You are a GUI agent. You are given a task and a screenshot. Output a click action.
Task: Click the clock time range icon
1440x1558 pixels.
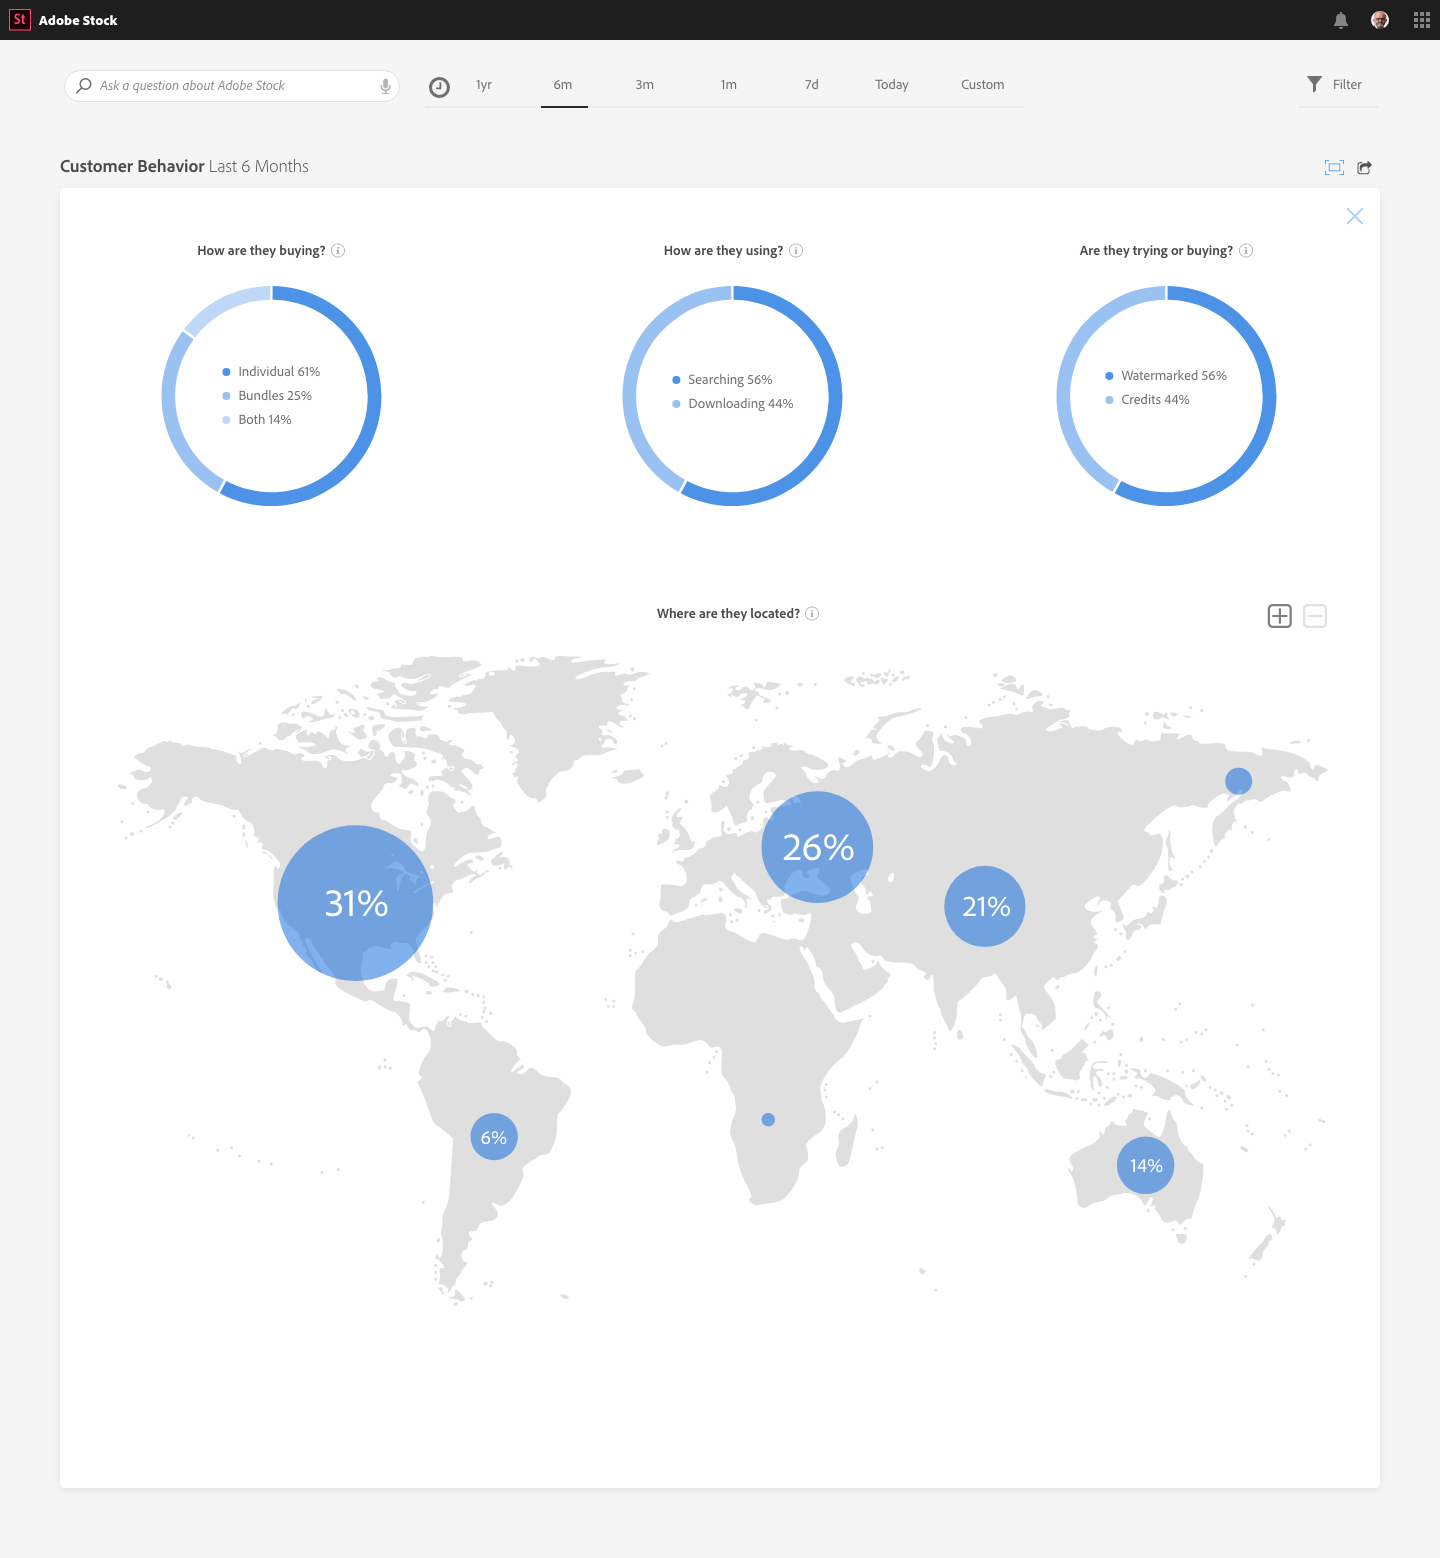[439, 87]
